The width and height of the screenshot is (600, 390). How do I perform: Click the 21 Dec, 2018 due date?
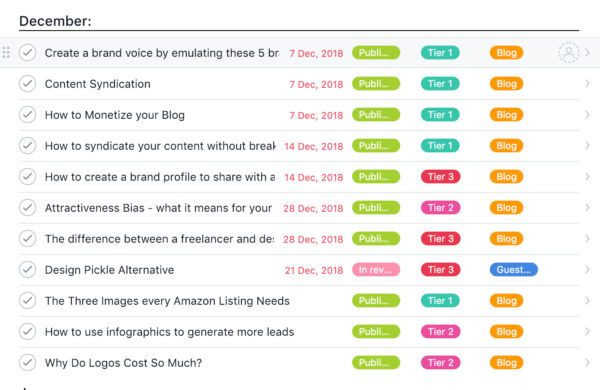pos(314,270)
